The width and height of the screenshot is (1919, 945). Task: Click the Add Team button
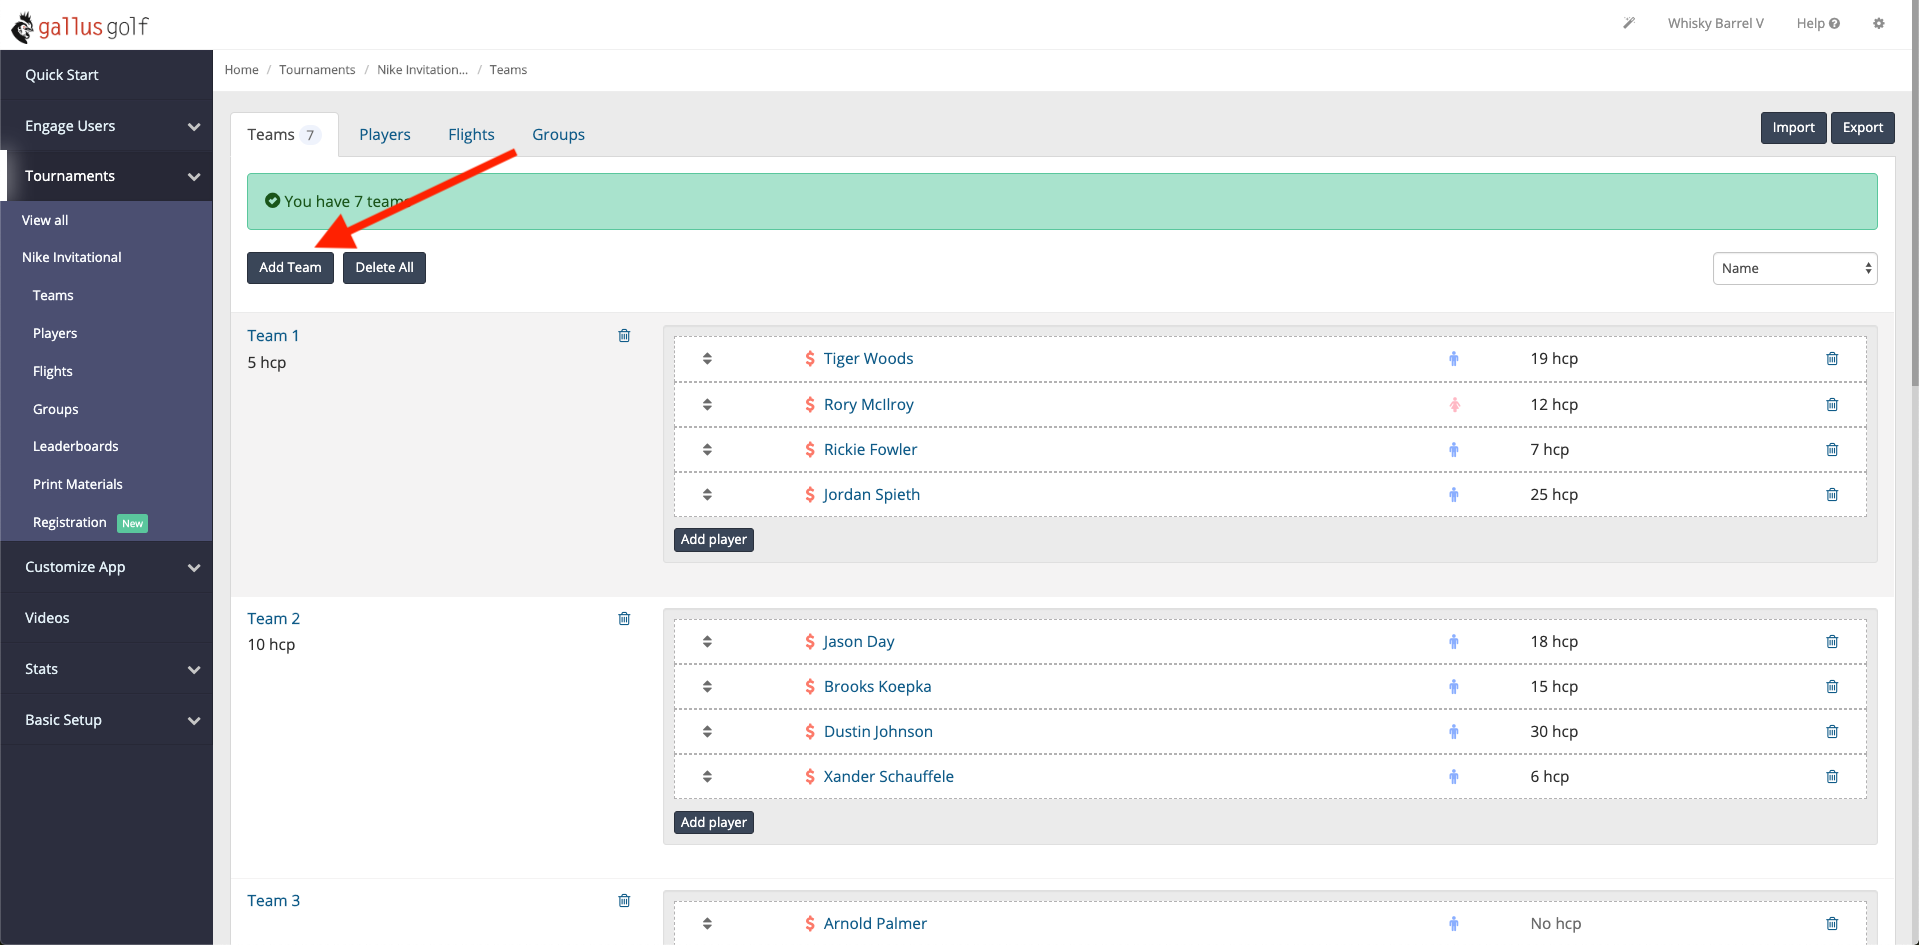click(x=290, y=268)
